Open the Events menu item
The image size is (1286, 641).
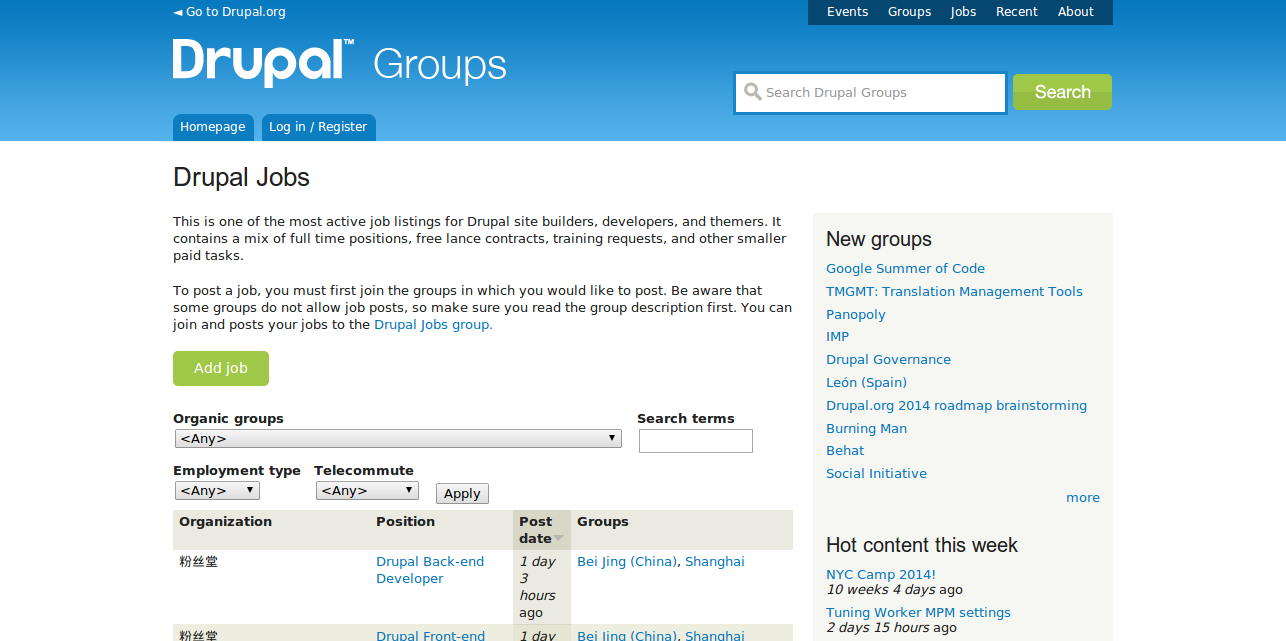[x=847, y=12]
